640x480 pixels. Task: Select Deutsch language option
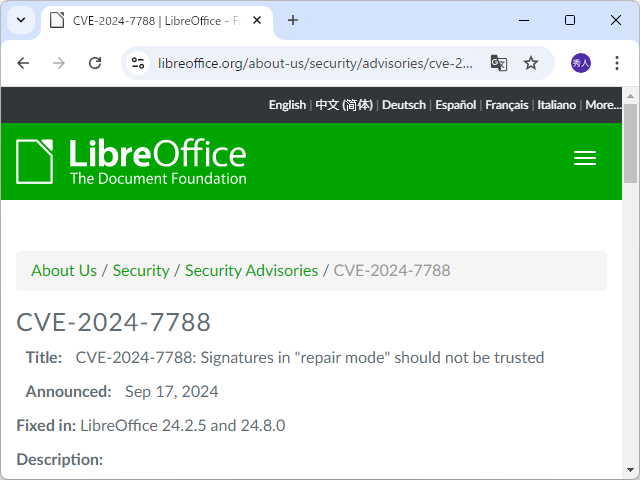(x=403, y=105)
